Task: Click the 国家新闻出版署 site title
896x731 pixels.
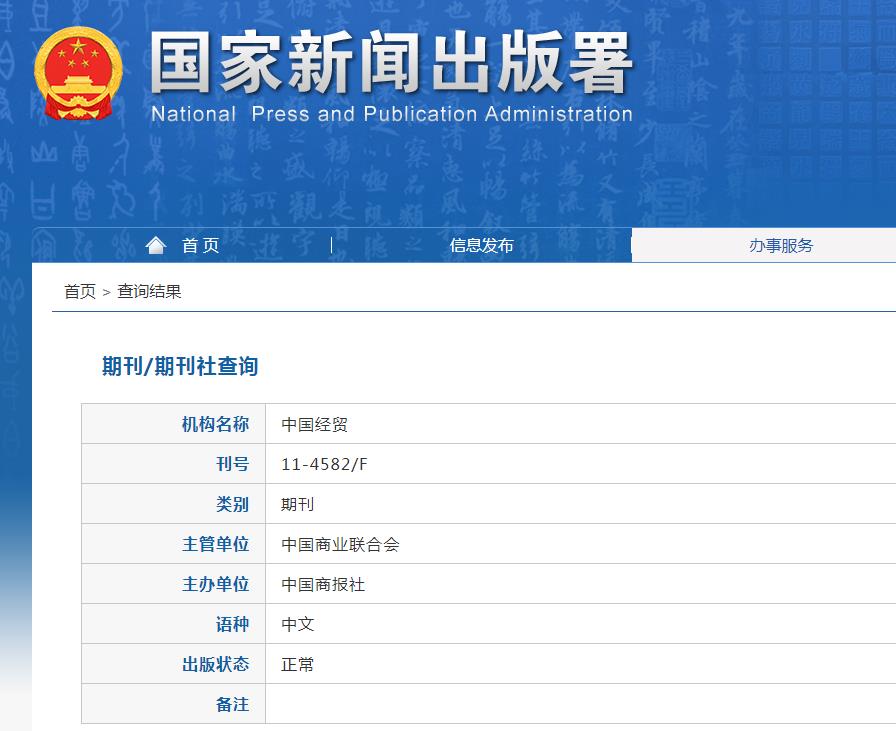Action: pos(391,65)
